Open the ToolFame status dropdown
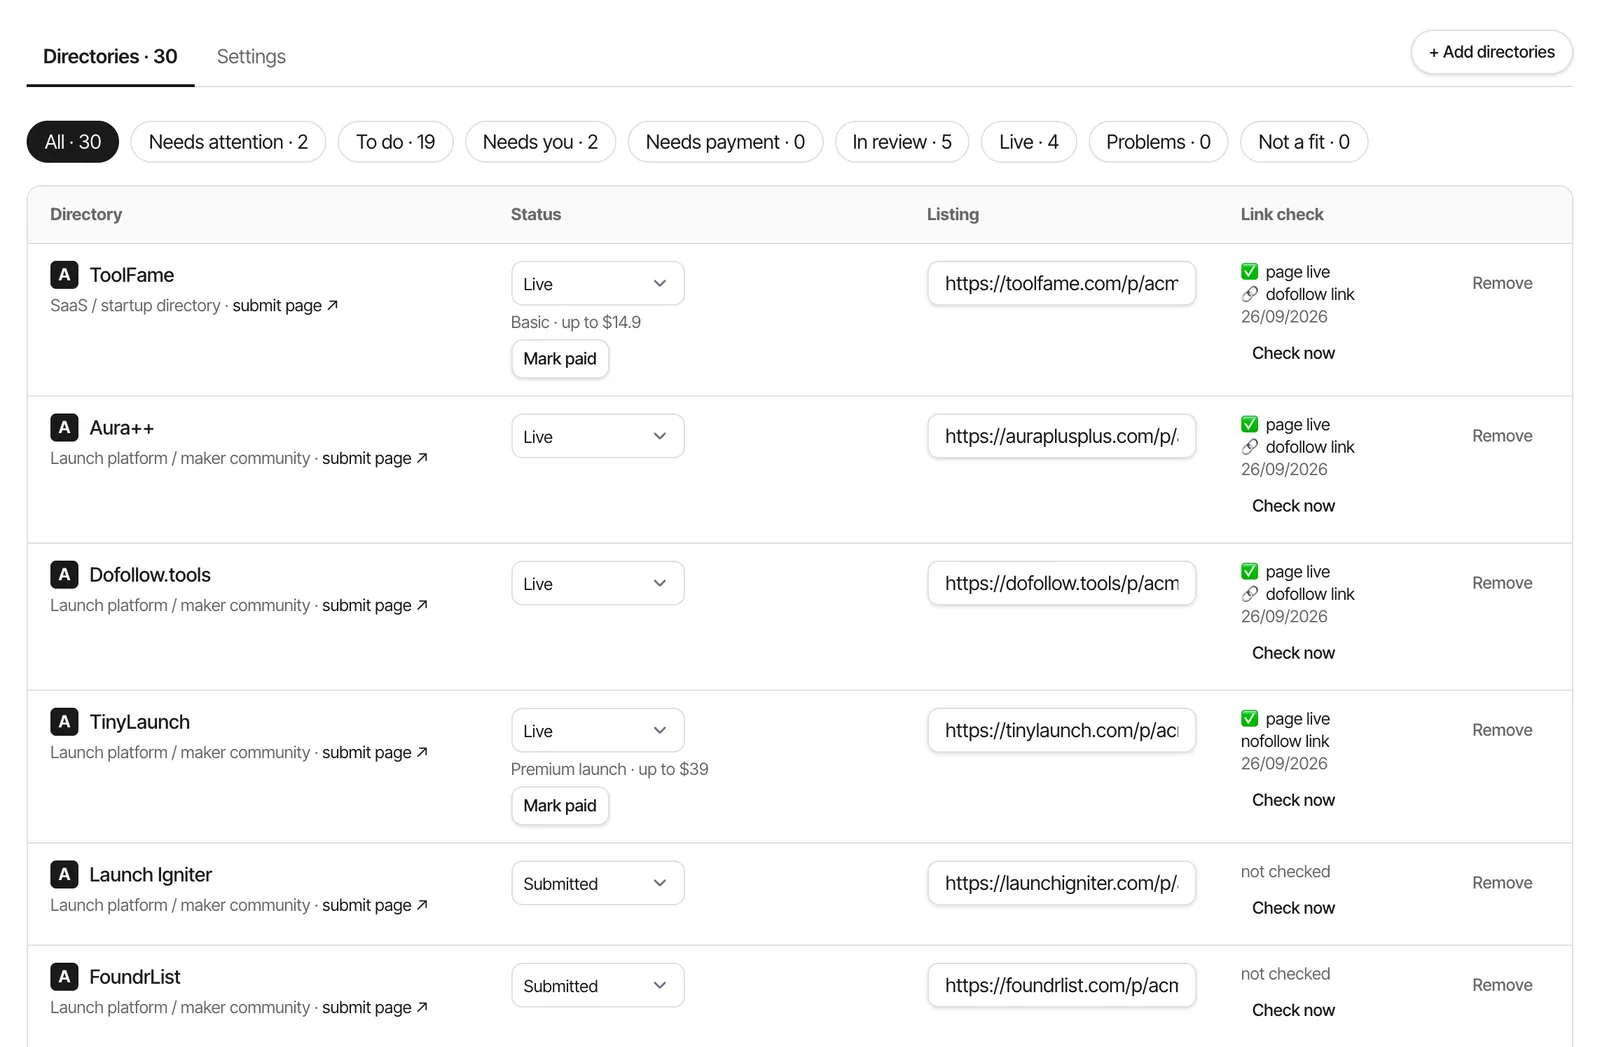The image size is (1600, 1047). (597, 283)
